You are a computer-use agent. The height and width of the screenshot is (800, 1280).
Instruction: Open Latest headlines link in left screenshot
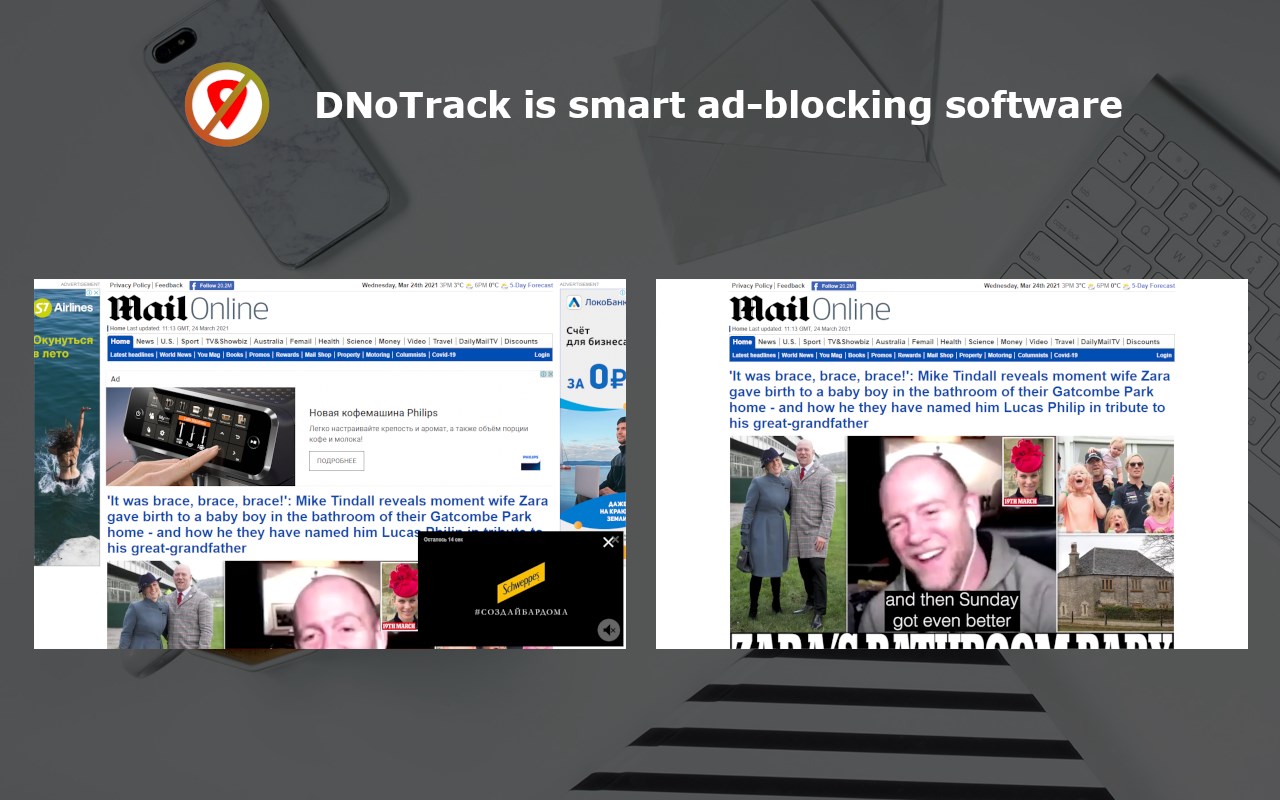click(x=132, y=355)
